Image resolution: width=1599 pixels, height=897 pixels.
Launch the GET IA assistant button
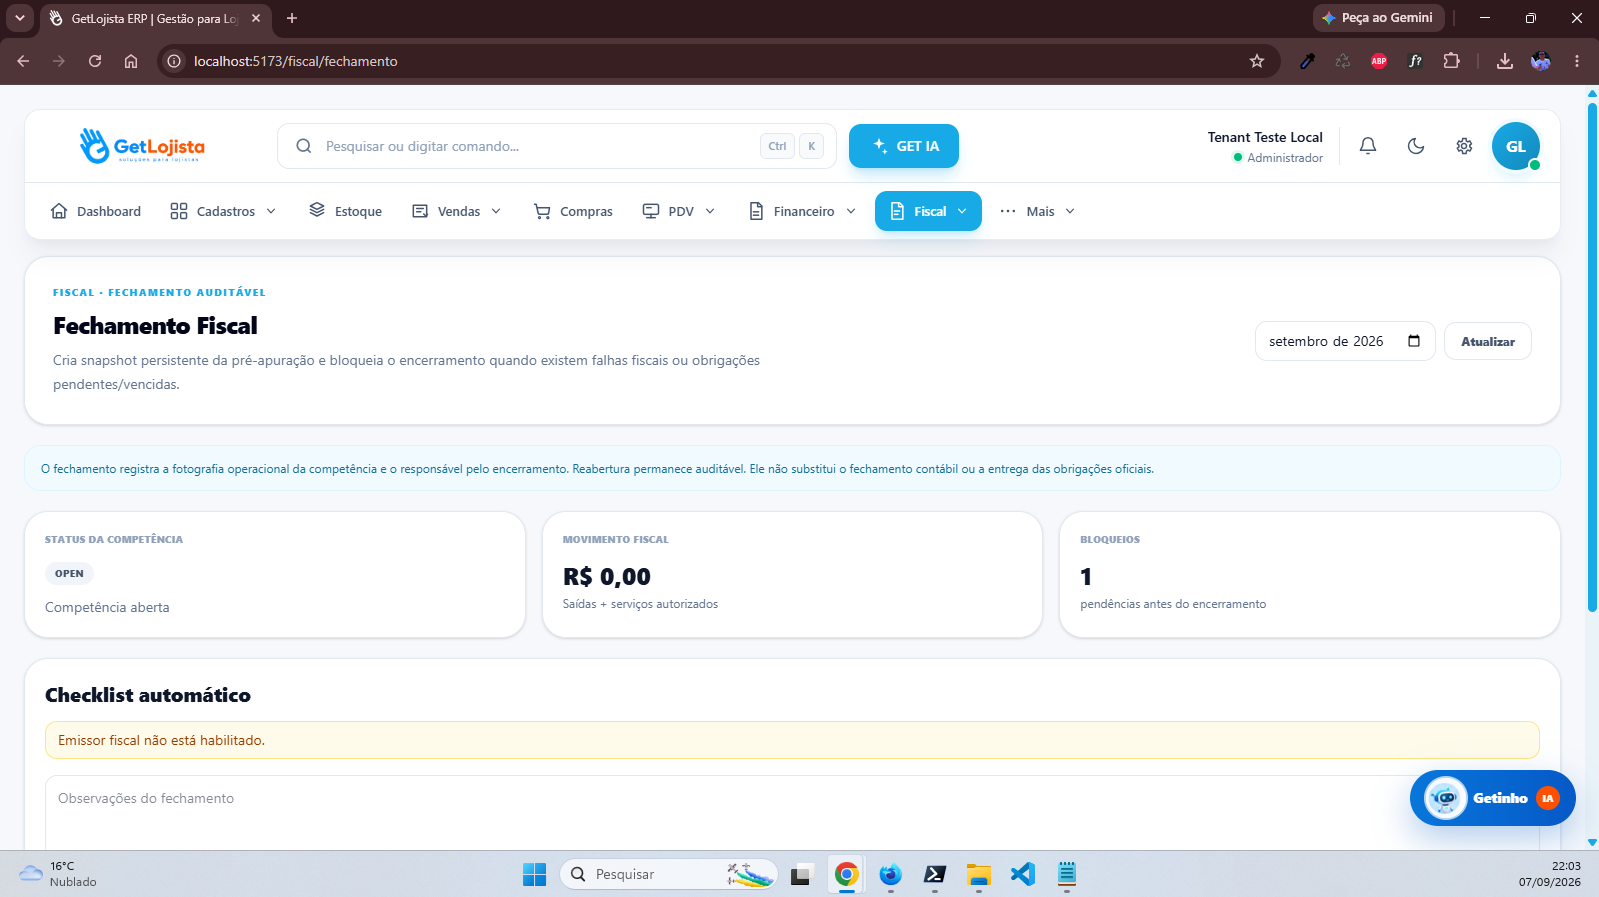(904, 146)
